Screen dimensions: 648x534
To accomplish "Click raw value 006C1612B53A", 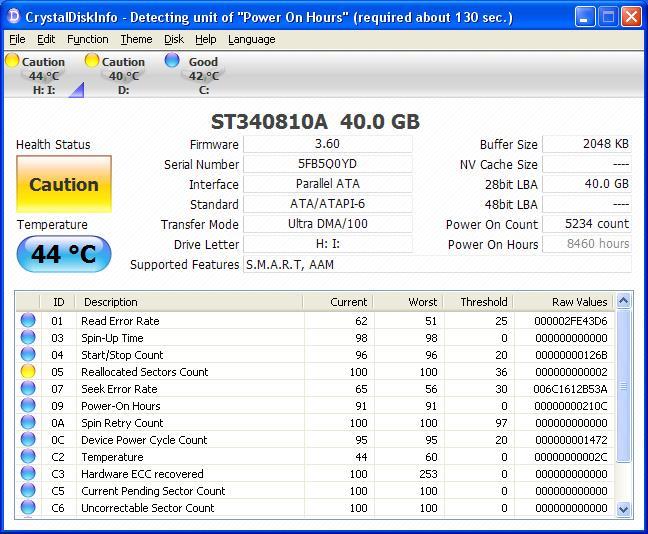I will click(570, 389).
